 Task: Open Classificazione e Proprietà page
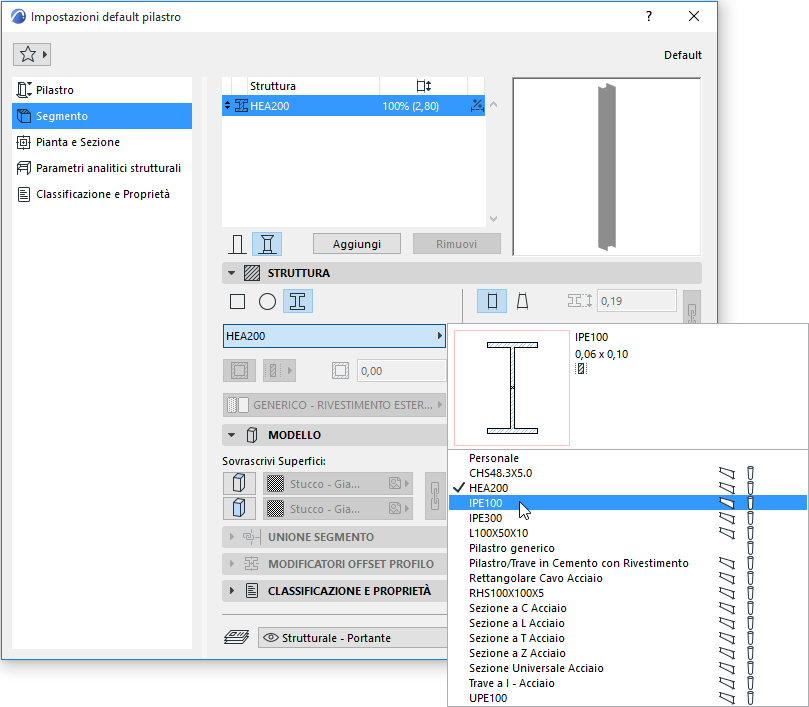tap(102, 194)
